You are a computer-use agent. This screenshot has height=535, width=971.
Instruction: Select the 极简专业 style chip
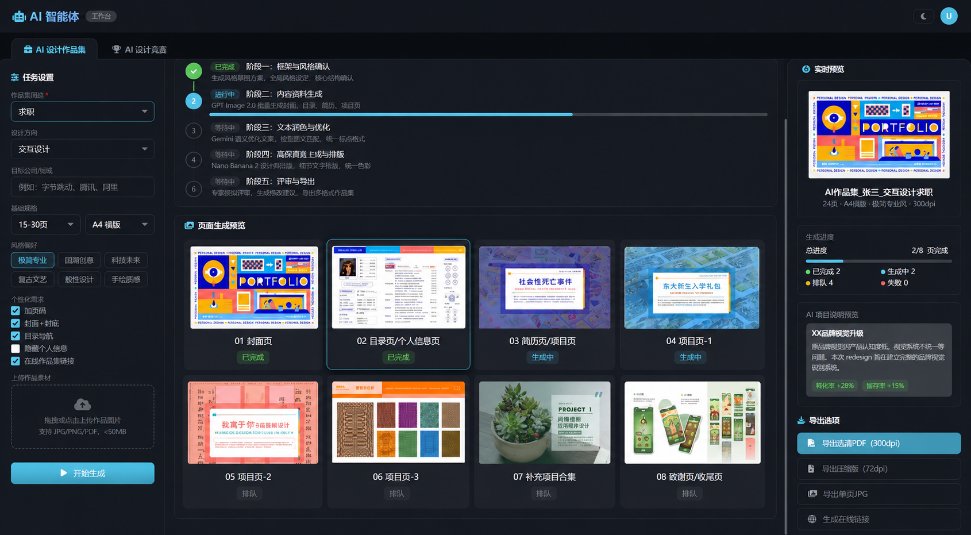(x=33, y=261)
